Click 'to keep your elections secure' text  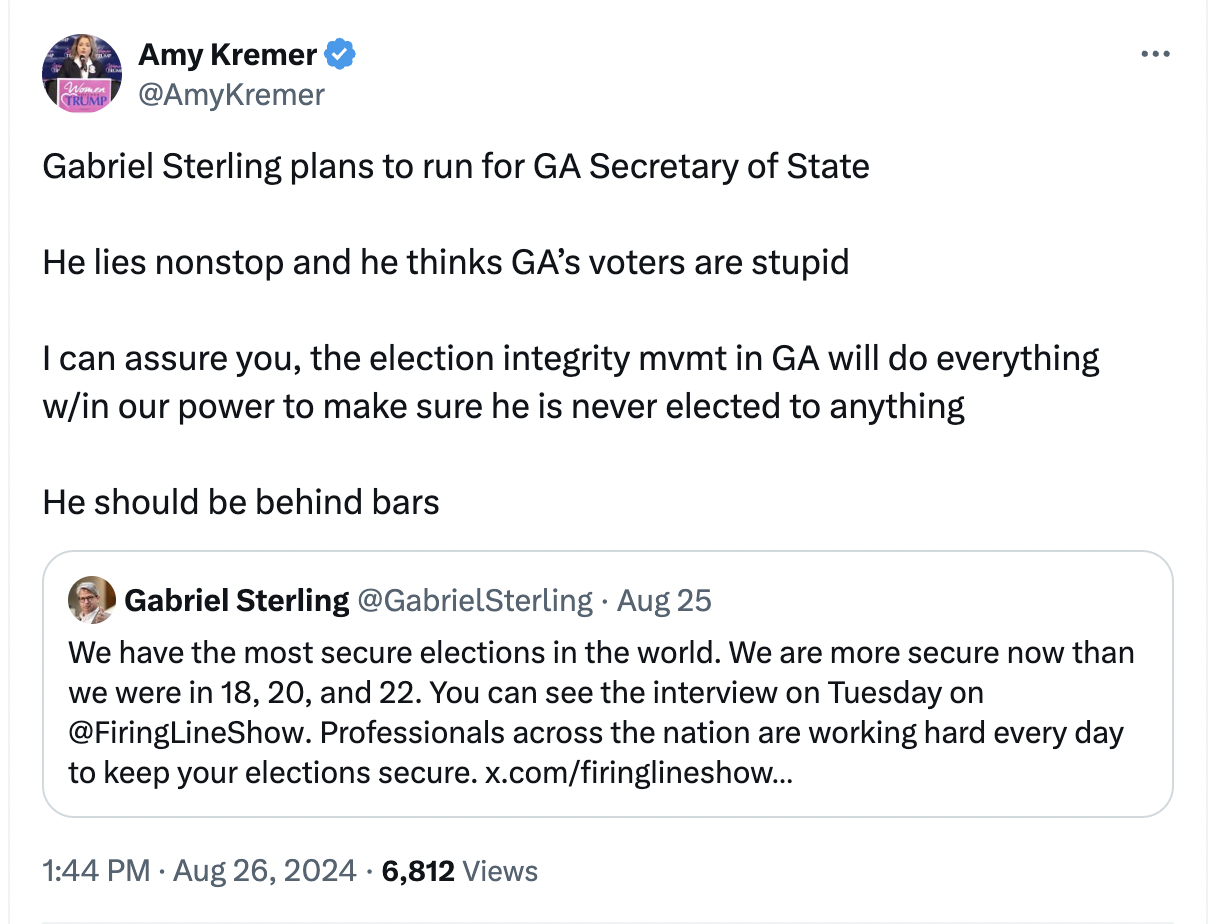click(x=270, y=773)
